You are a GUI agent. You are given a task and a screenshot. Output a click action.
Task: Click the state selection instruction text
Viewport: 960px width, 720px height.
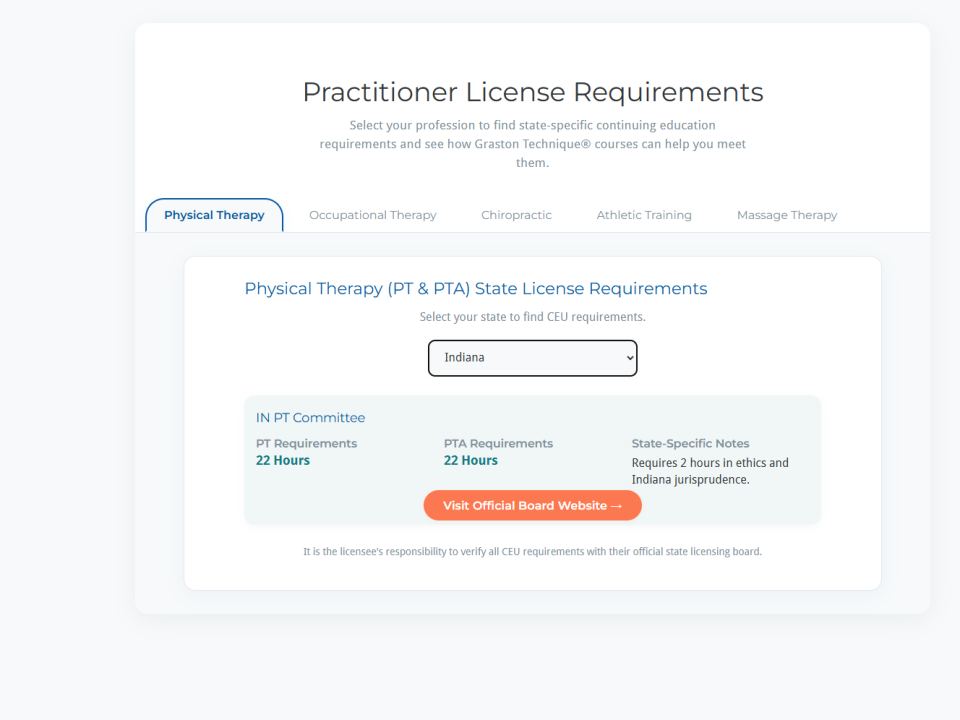(532, 316)
